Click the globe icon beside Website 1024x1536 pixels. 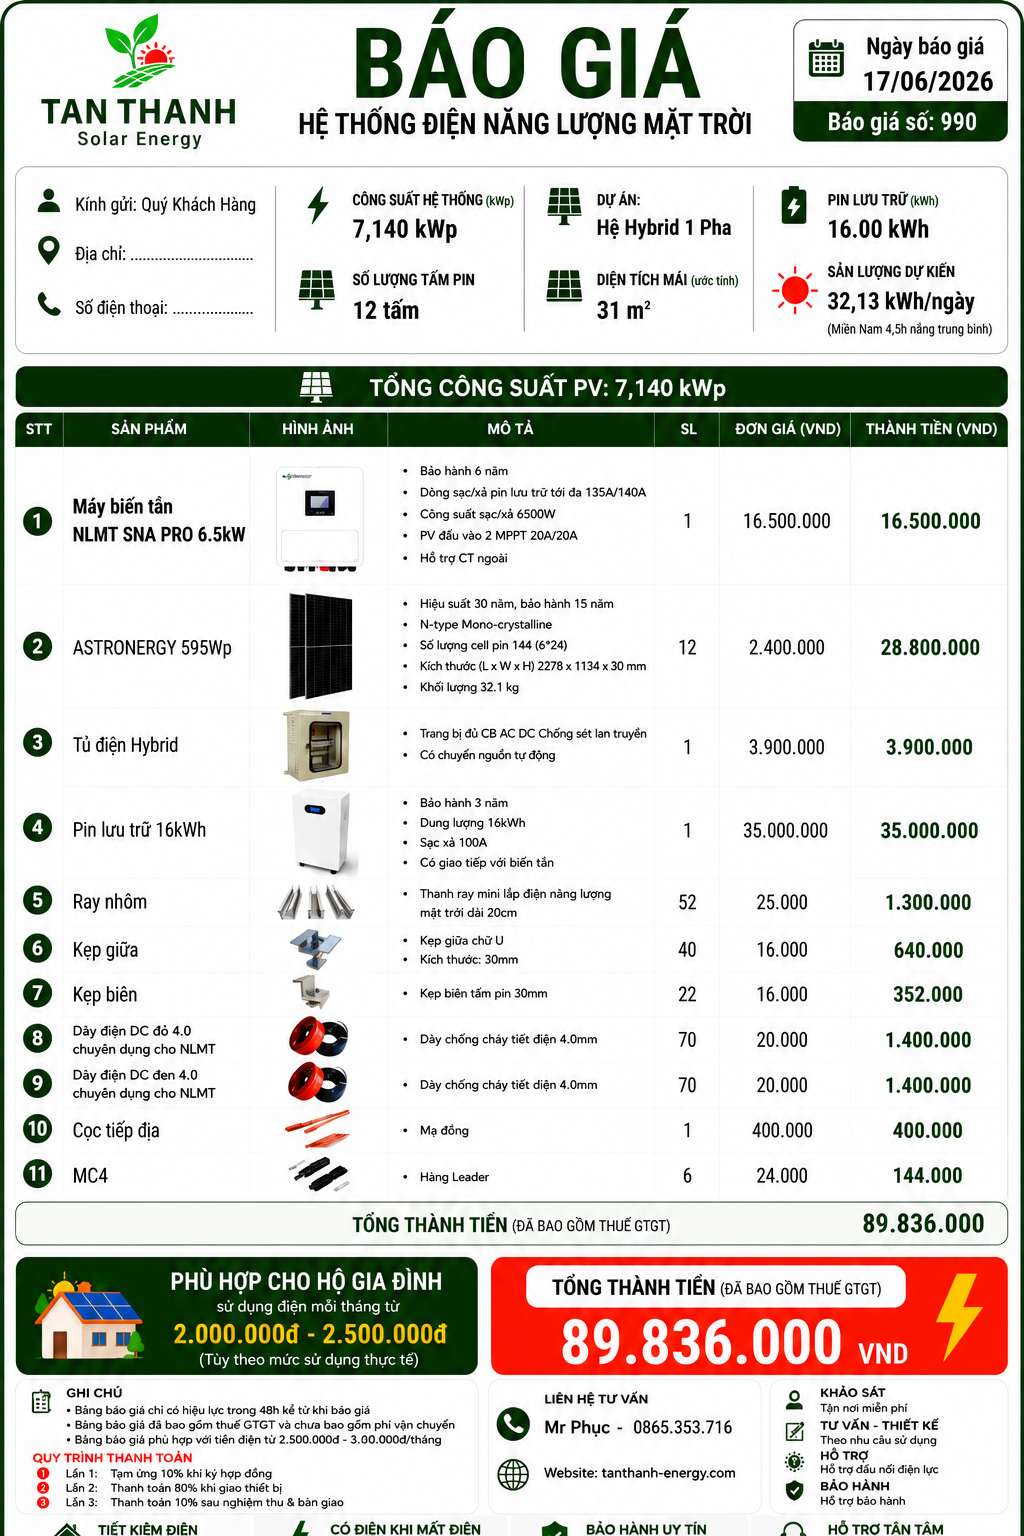click(x=513, y=1474)
